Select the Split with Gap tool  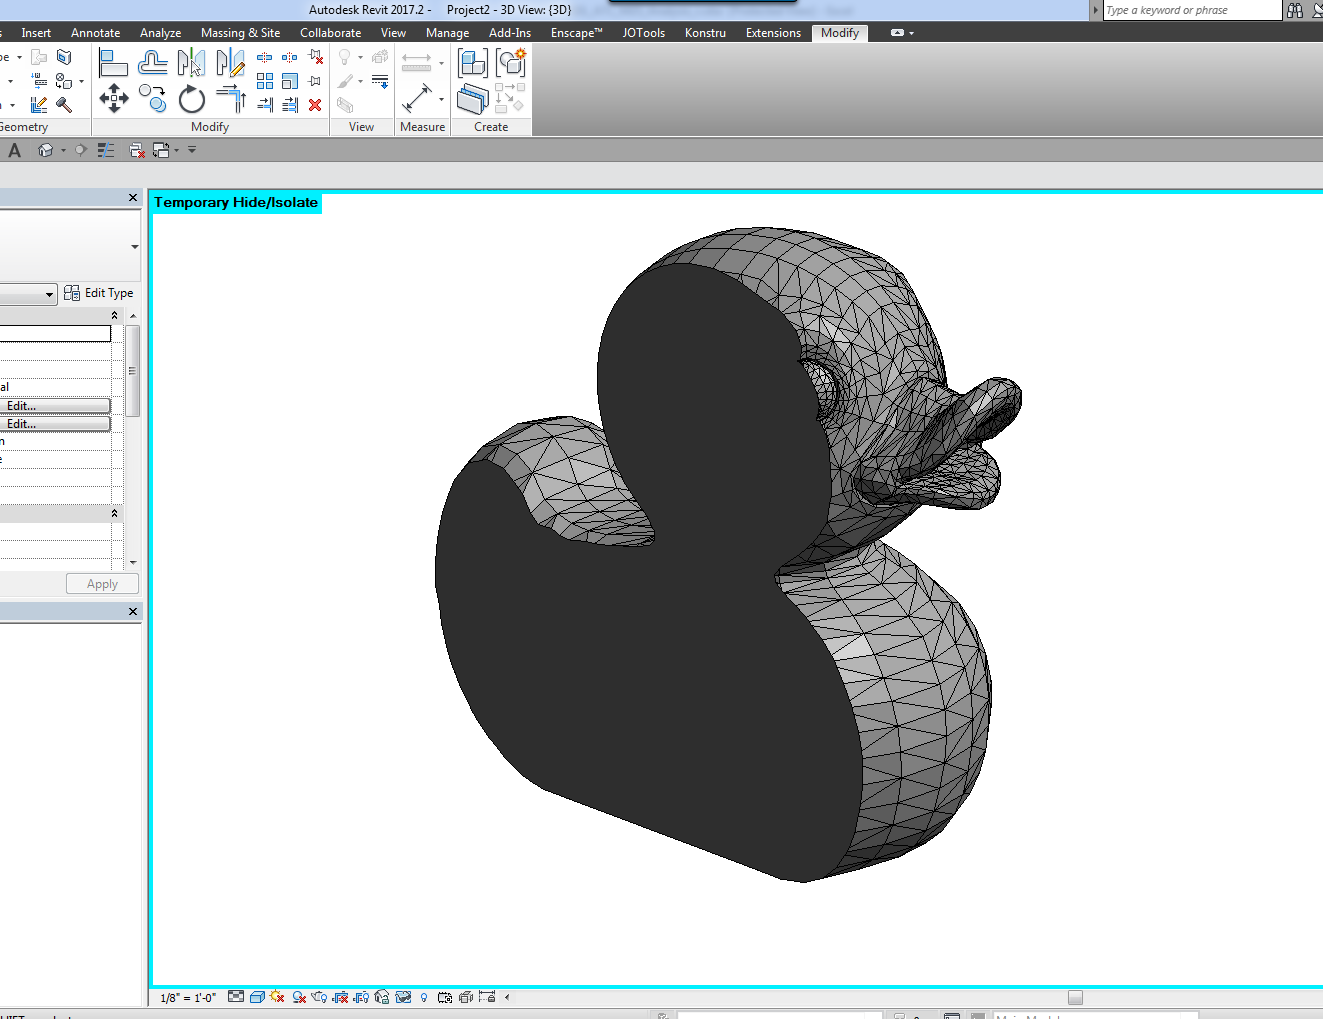pyautogui.click(x=290, y=58)
